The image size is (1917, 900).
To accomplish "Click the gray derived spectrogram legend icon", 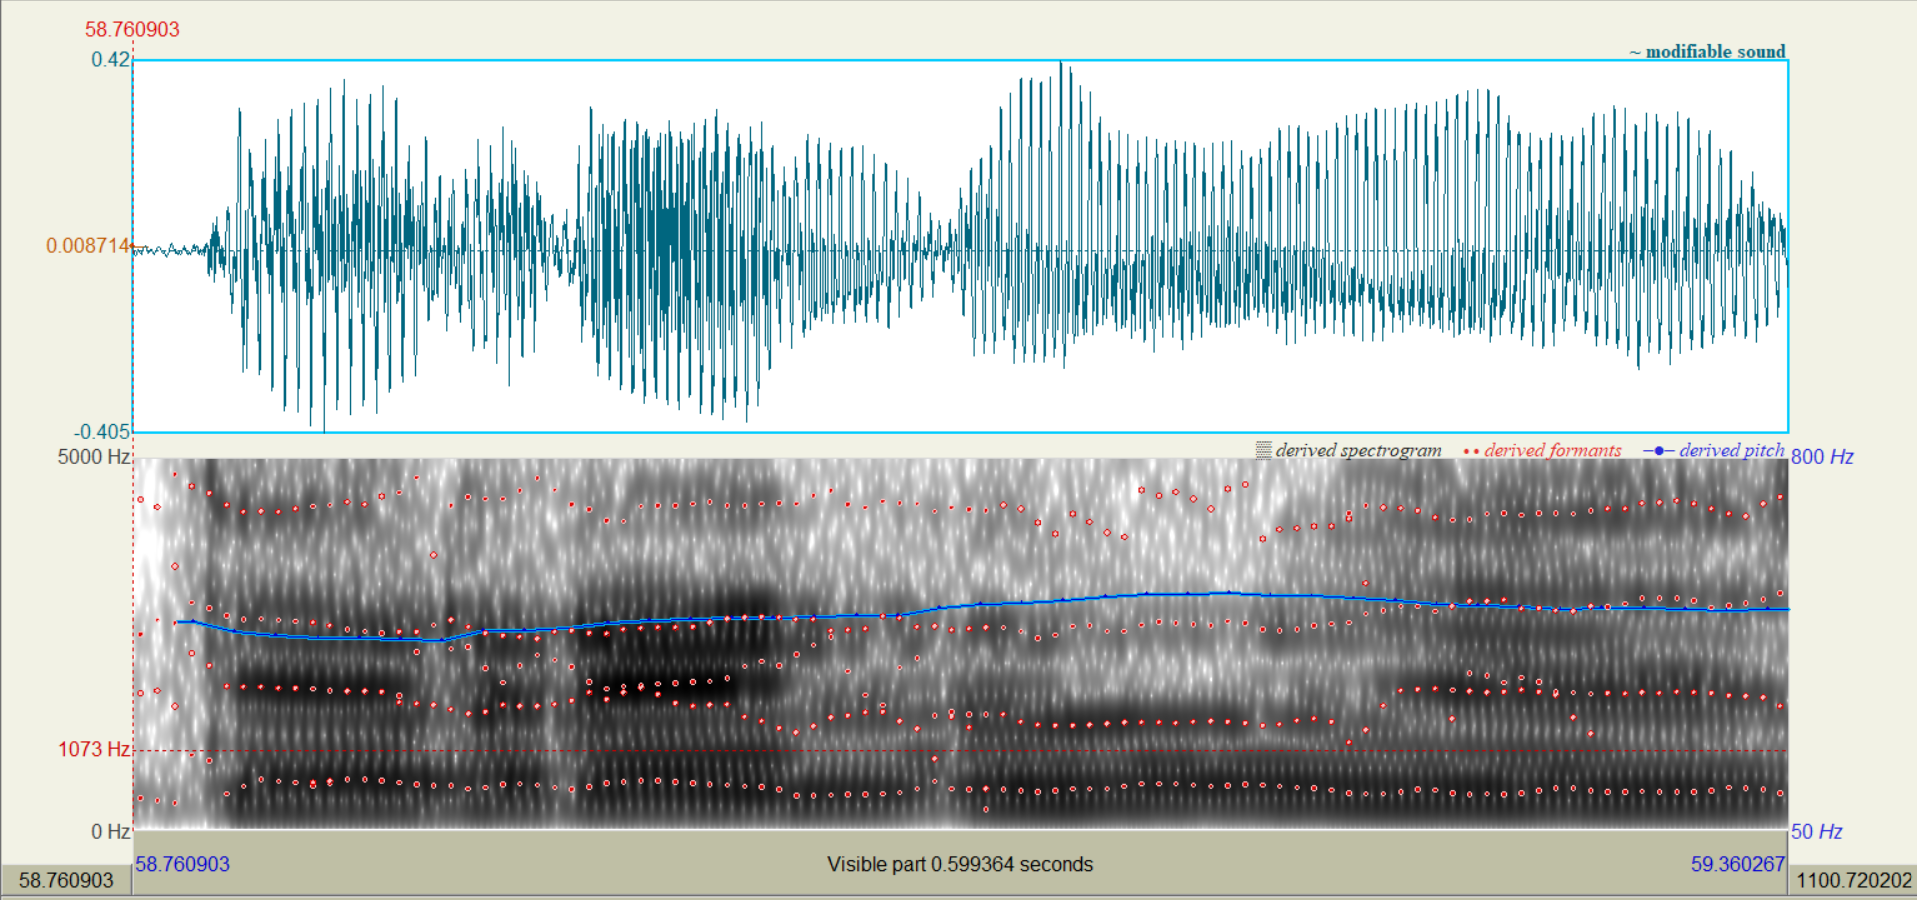I will pos(1264,450).
